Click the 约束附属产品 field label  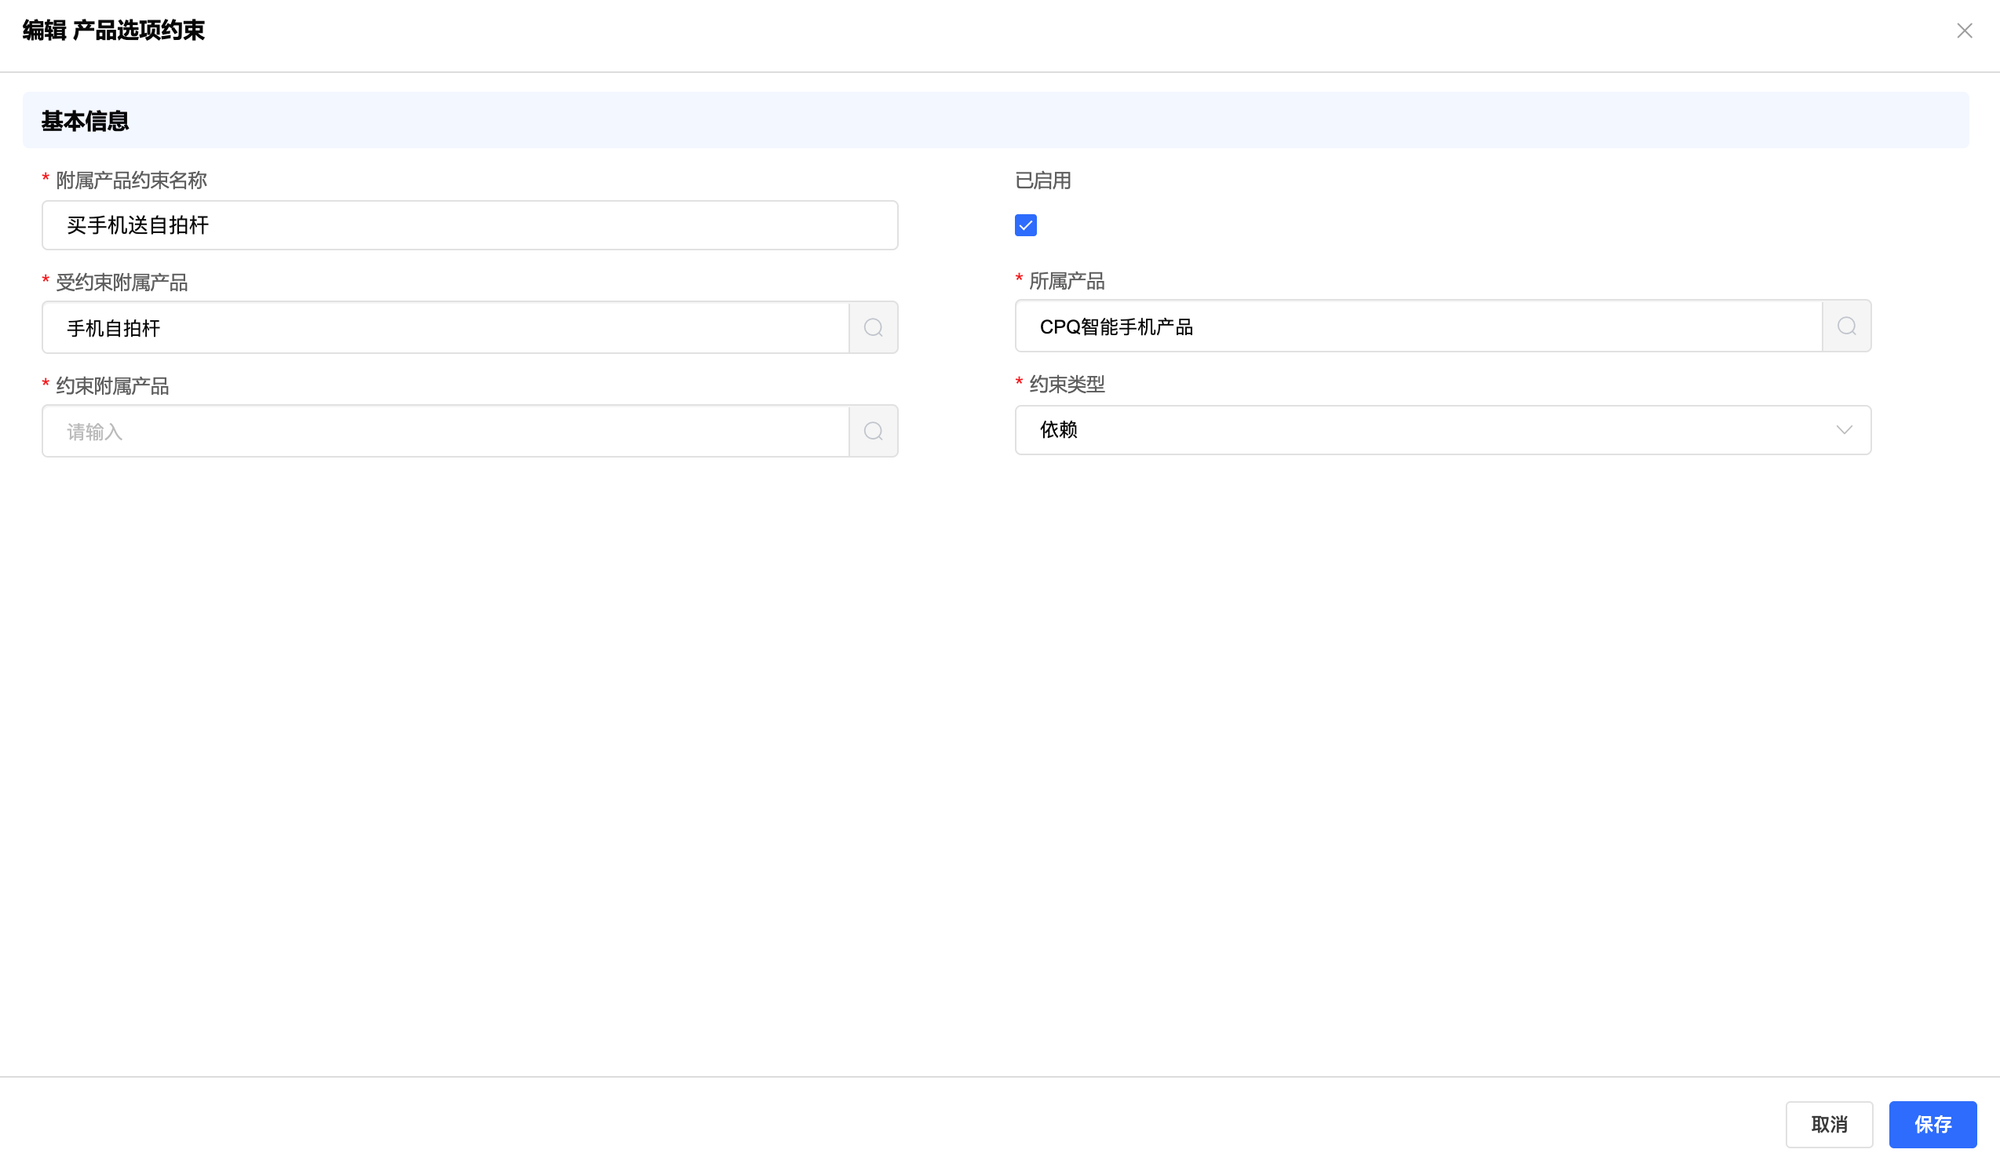(x=112, y=386)
